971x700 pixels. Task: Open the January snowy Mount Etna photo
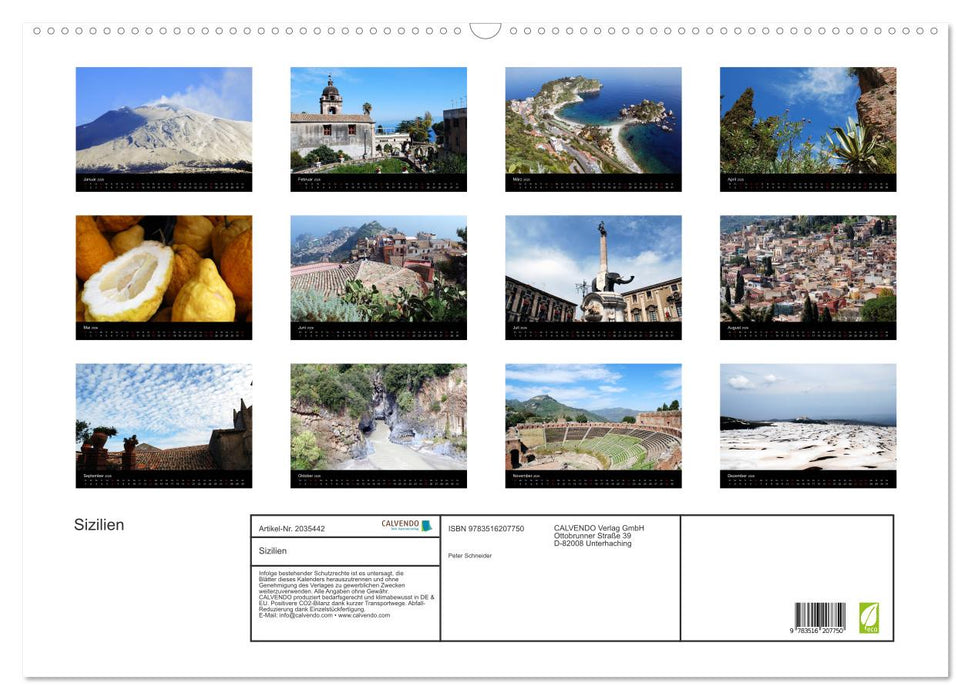click(x=164, y=121)
